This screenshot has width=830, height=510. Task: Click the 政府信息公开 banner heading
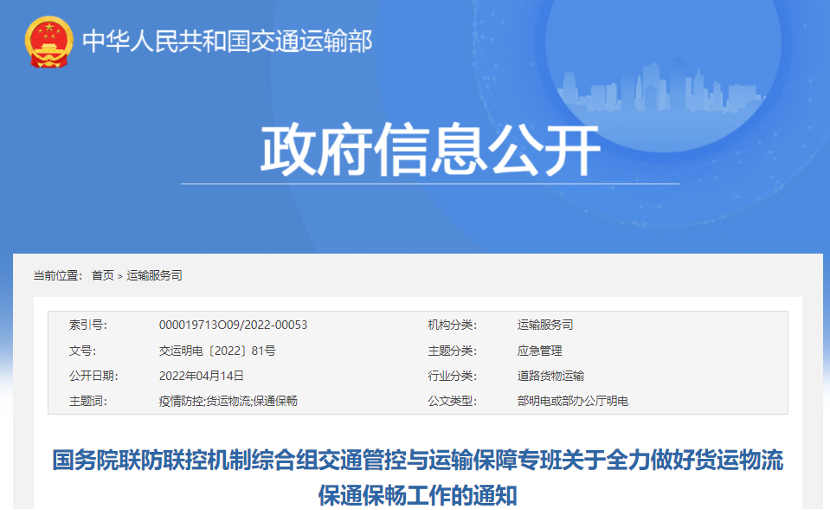430,150
